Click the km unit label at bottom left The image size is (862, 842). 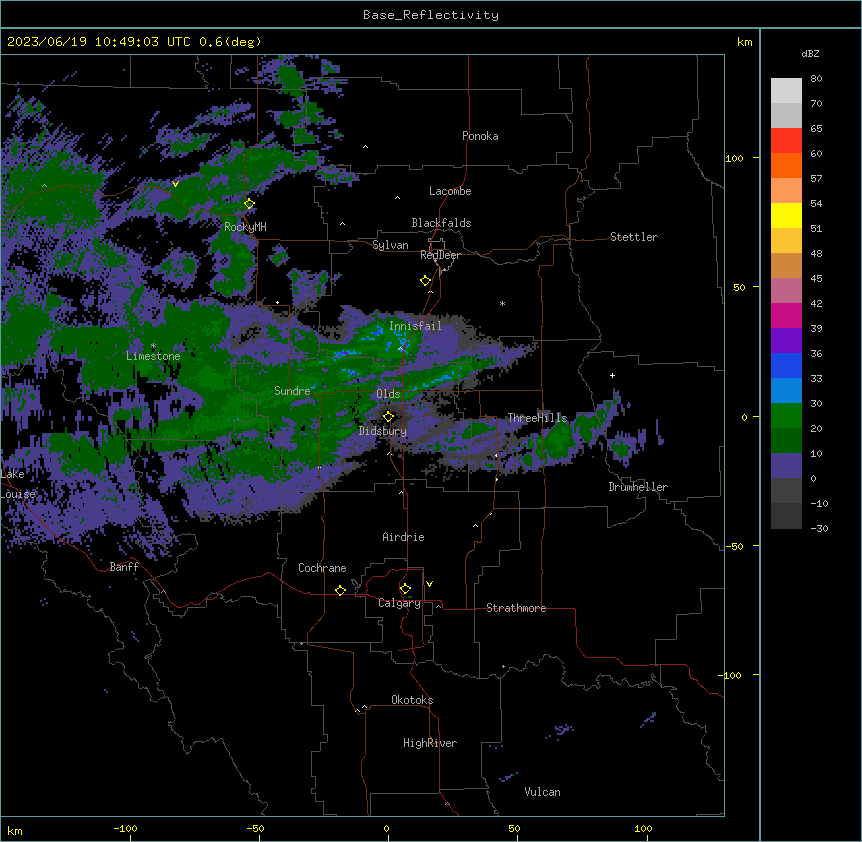coord(15,830)
